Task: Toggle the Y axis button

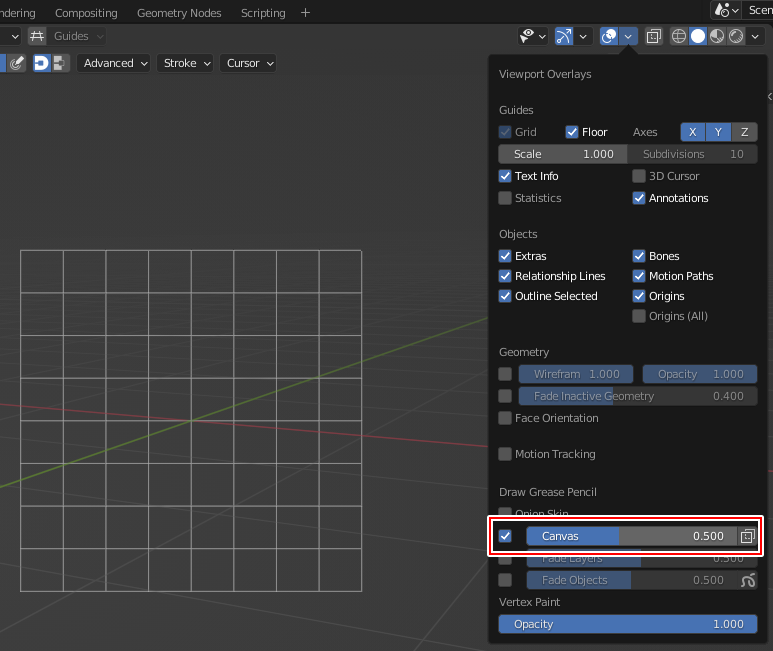Action: point(718,132)
